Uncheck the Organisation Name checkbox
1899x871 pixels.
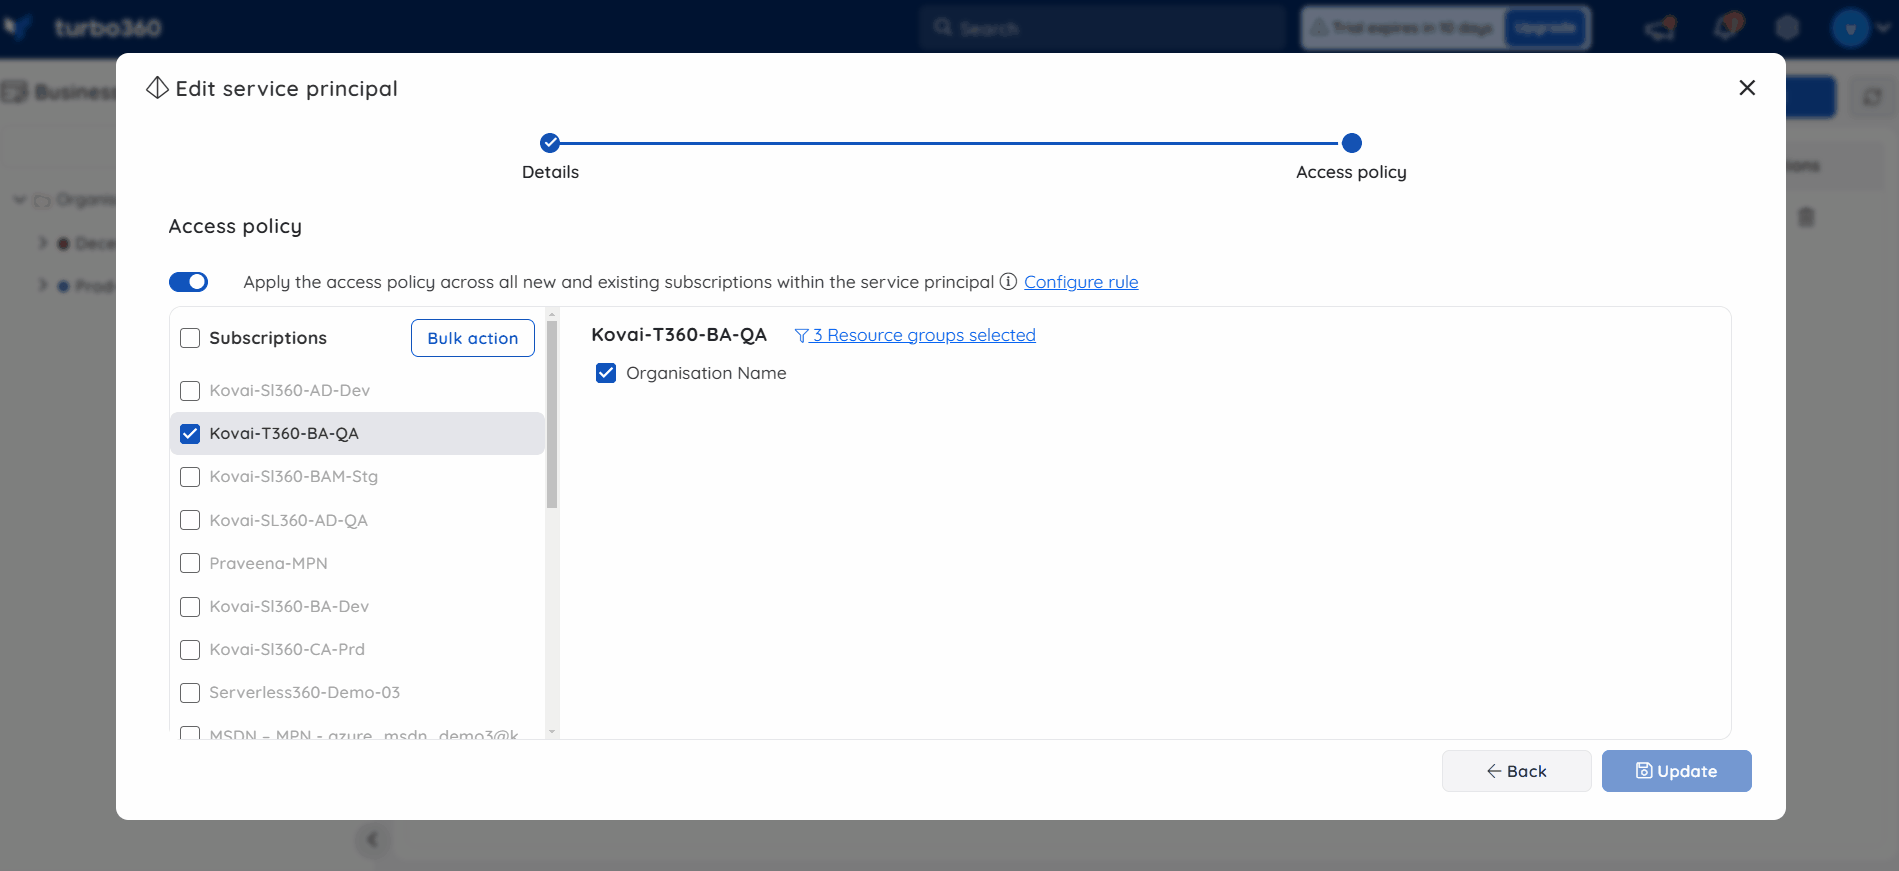[606, 373]
